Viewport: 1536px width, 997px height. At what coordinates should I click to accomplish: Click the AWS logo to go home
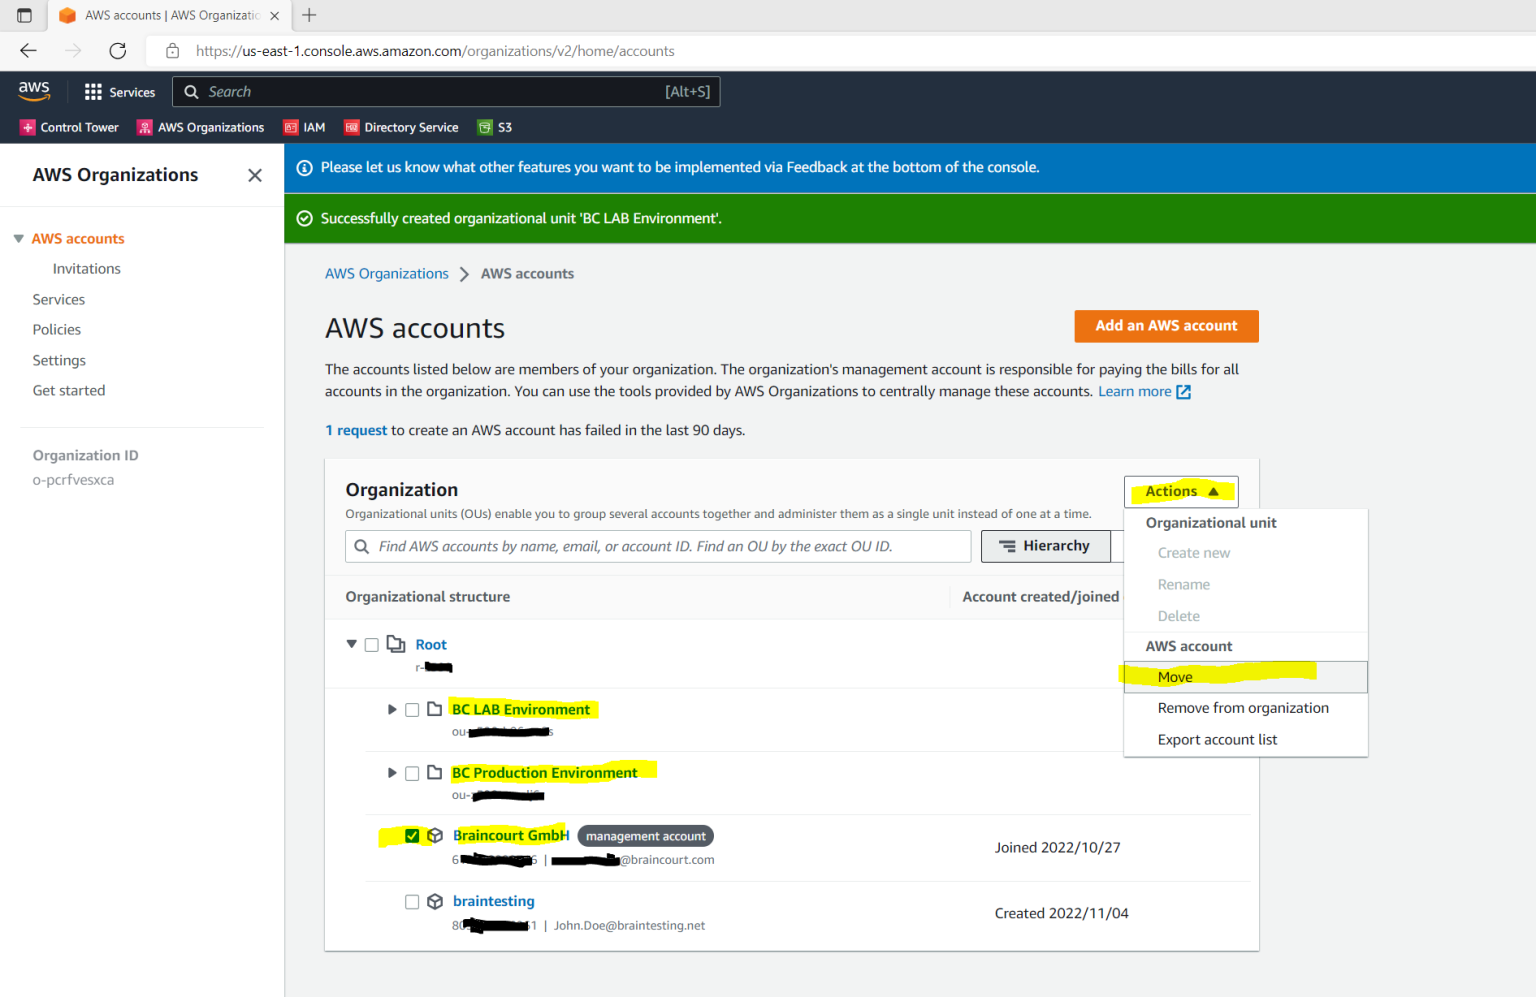click(33, 91)
